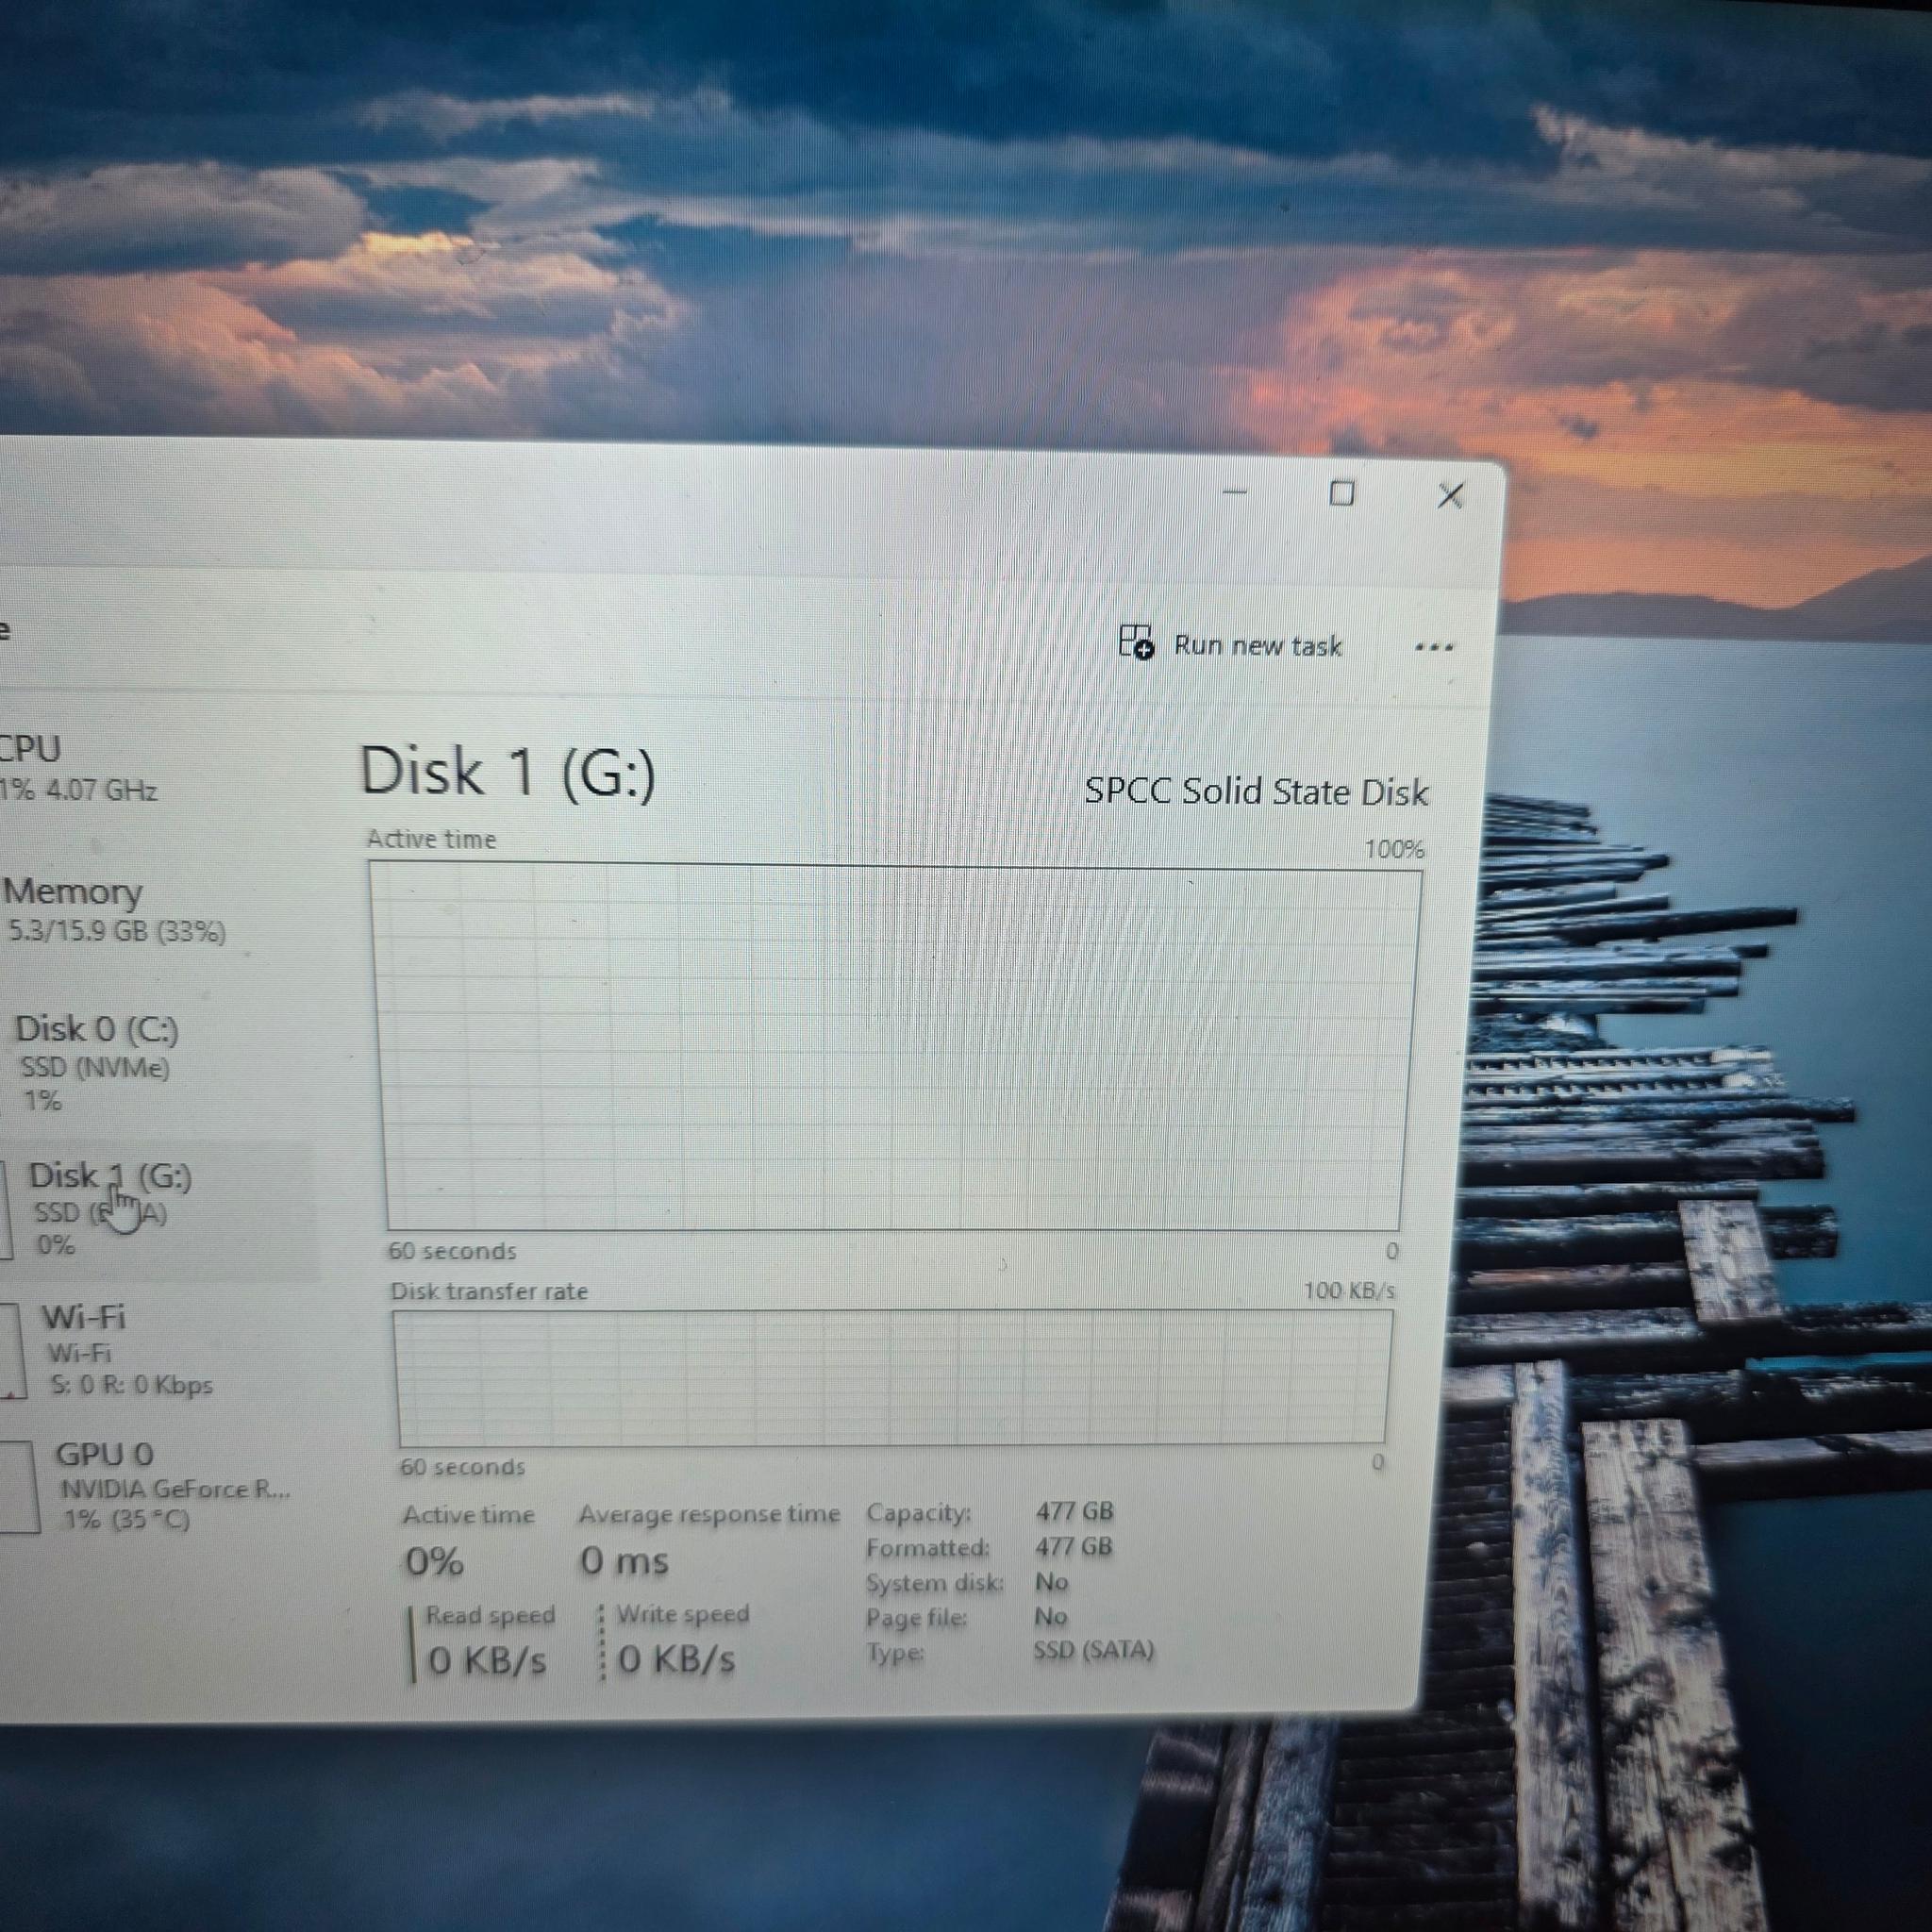1932x1932 pixels.
Task: Click the Read speed 0 KB/s value
Action: 487,1661
